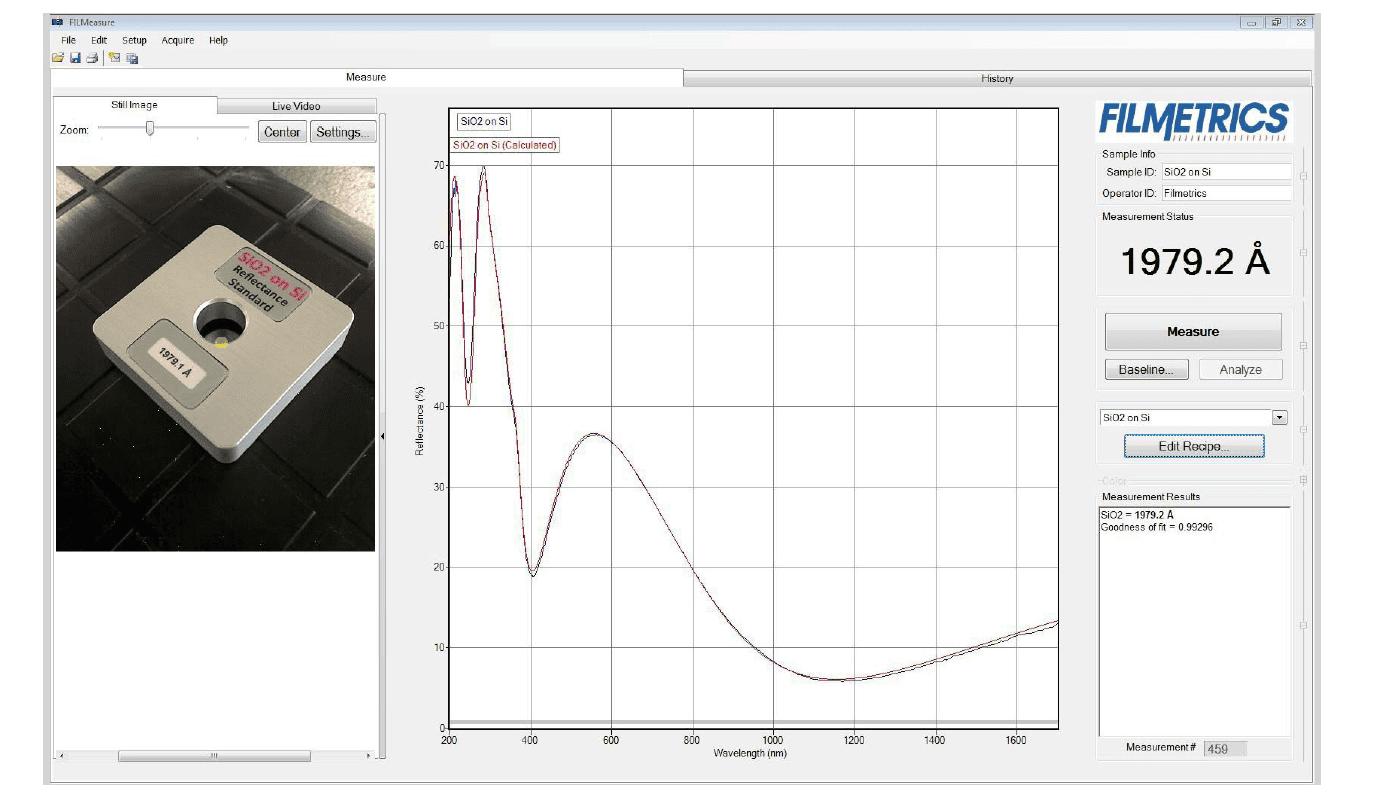Open the SiO2 on Si recipe dropdown
Image resolution: width=1392 pixels, height=802 pixels.
(1279, 418)
